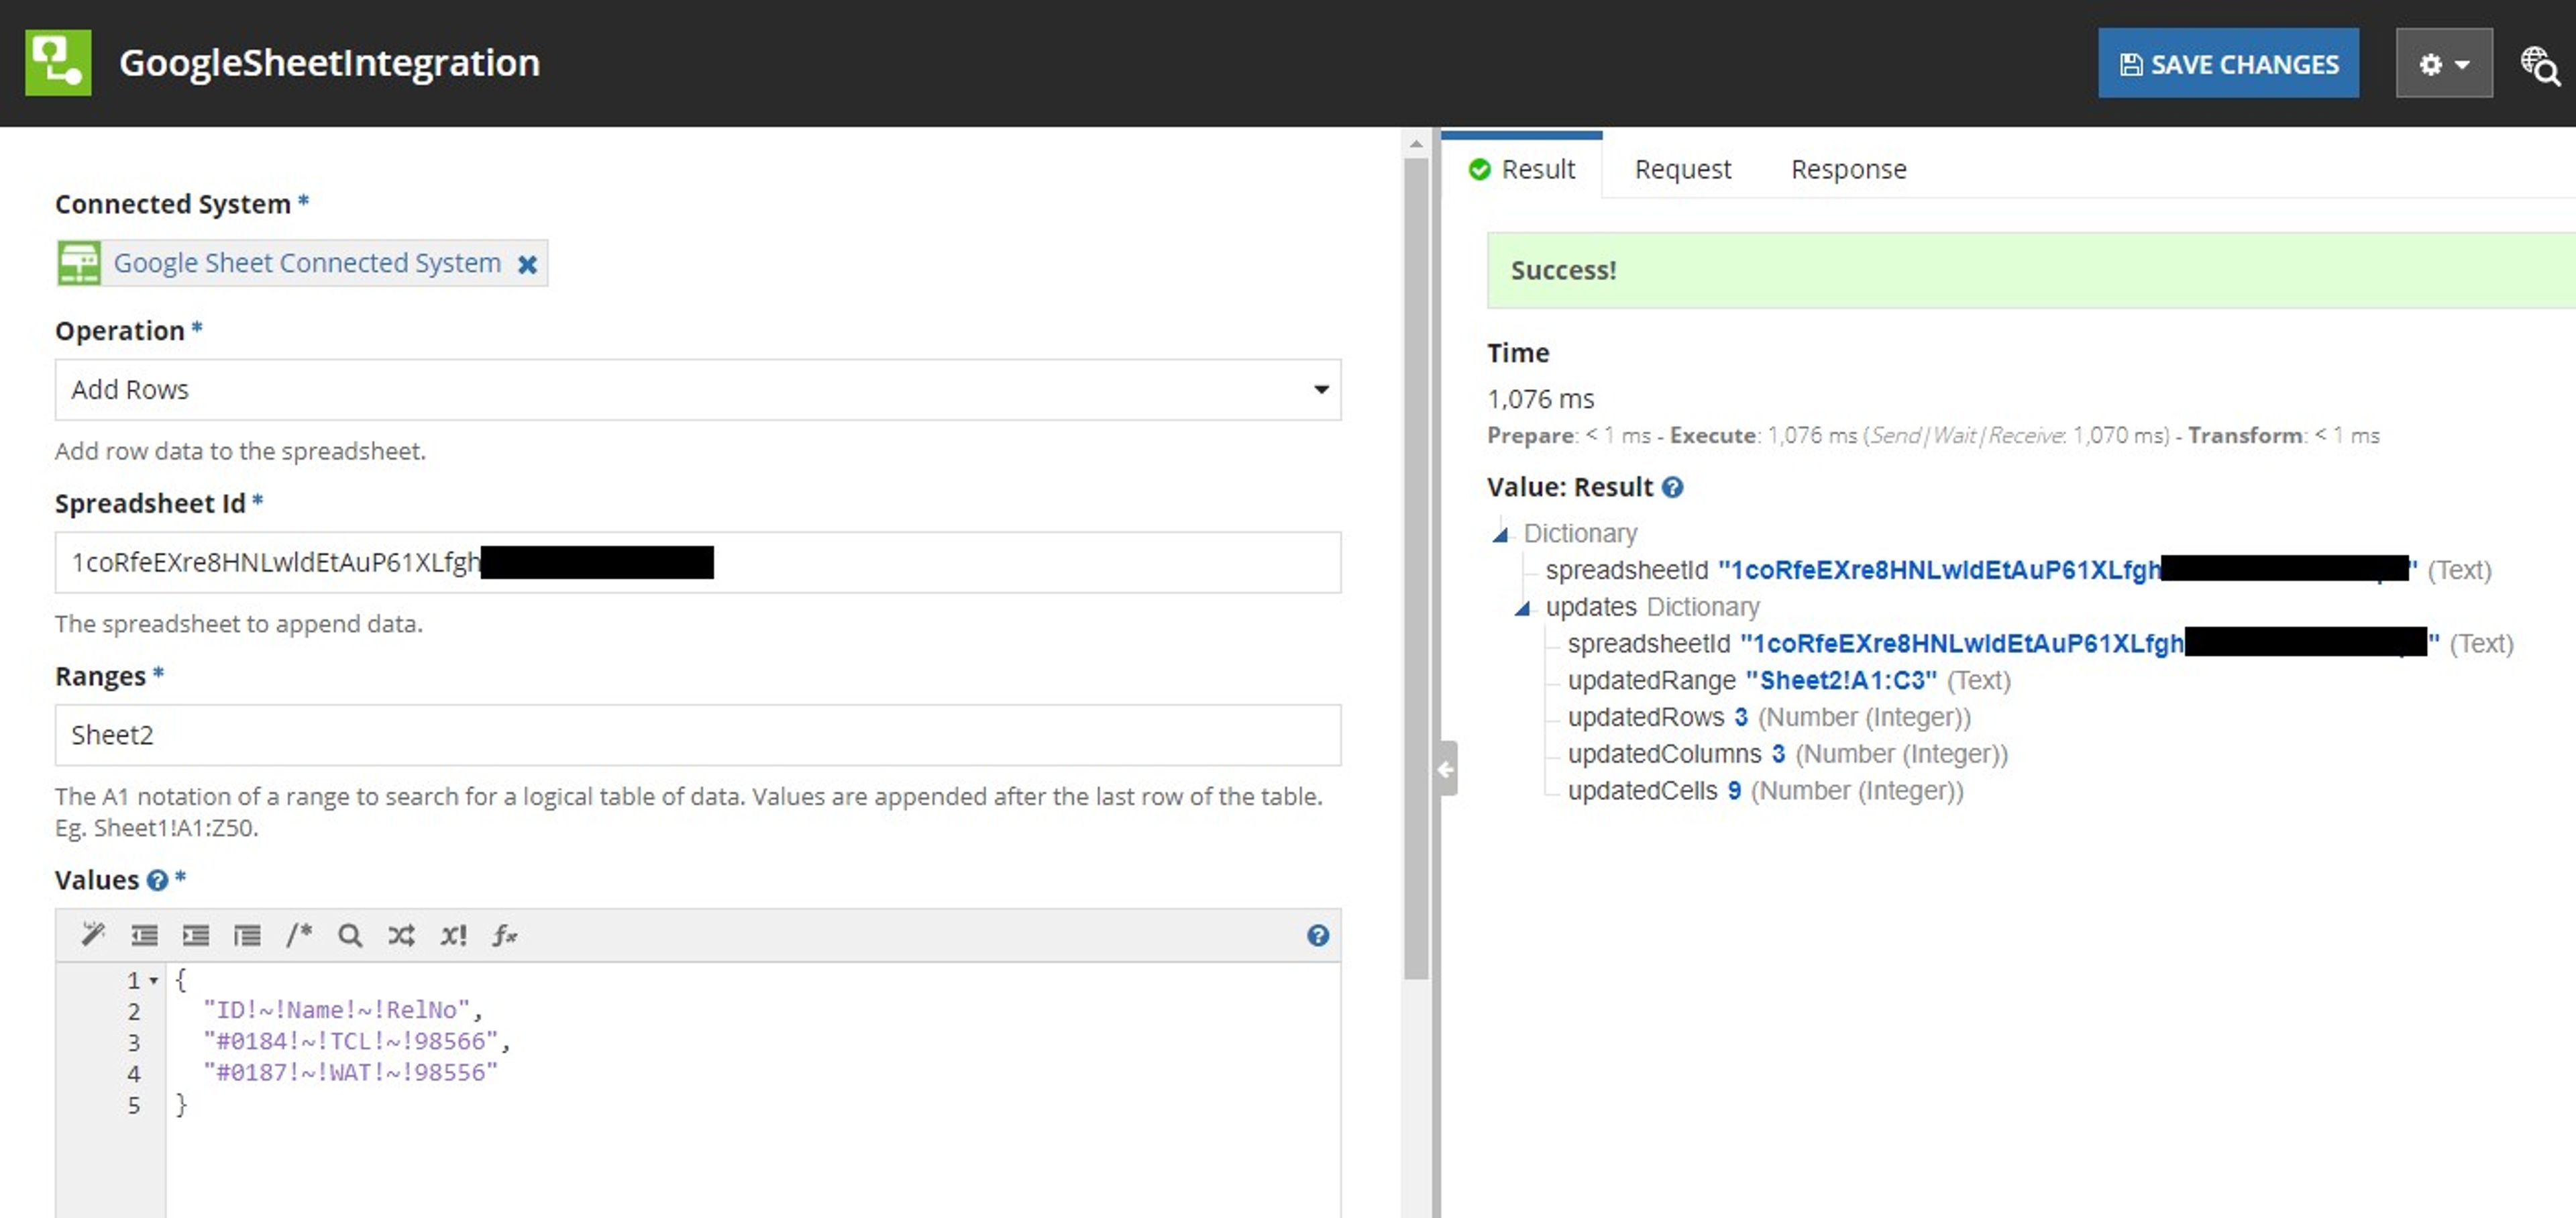Click the increase indent toolbar icon
2576x1218 pixels.
pos(196,935)
